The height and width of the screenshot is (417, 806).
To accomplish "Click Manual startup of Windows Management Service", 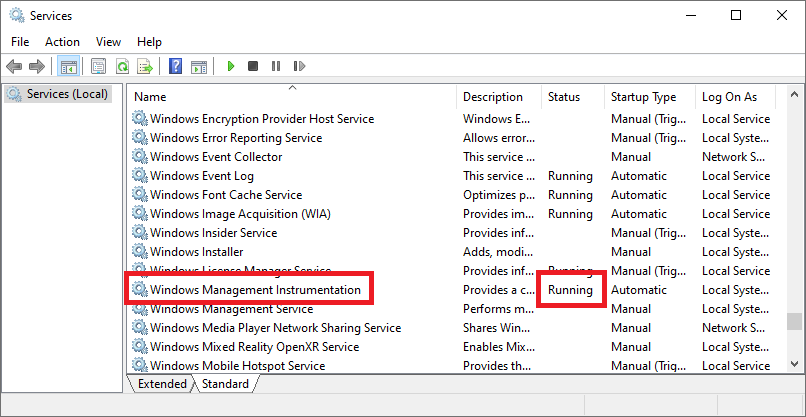I will click(x=631, y=309).
